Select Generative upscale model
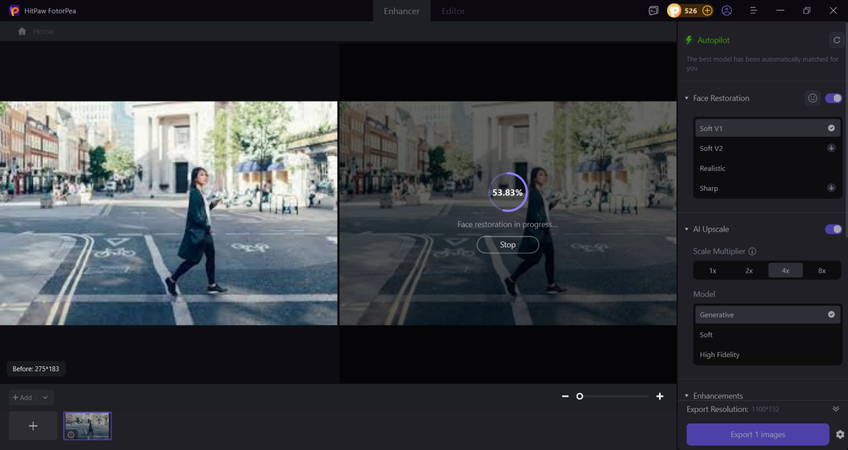848x450 pixels. (767, 314)
